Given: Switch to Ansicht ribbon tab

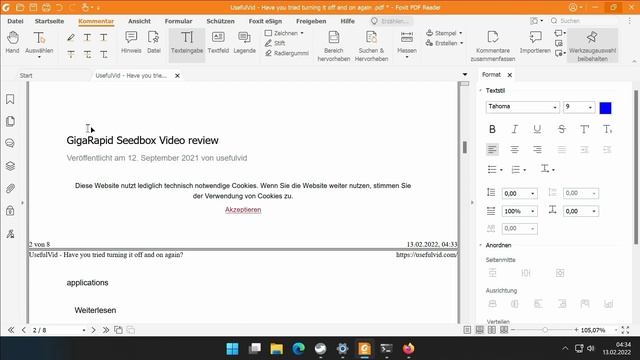Looking at the screenshot, I should (x=139, y=21).
